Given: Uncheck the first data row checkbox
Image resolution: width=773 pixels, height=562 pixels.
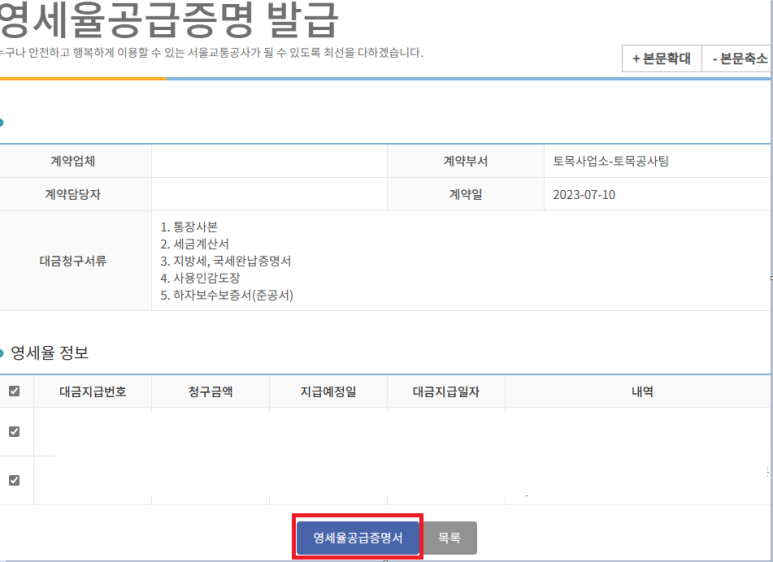Looking at the screenshot, I should (x=14, y=432).
